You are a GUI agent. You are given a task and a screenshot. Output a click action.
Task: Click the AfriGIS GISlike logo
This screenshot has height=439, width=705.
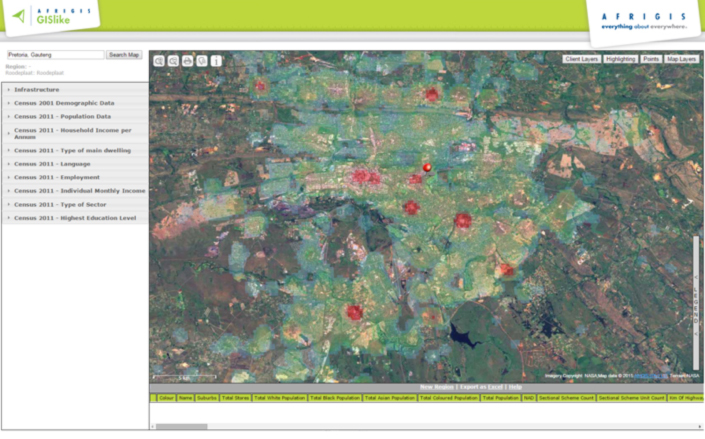coord(52,16)
